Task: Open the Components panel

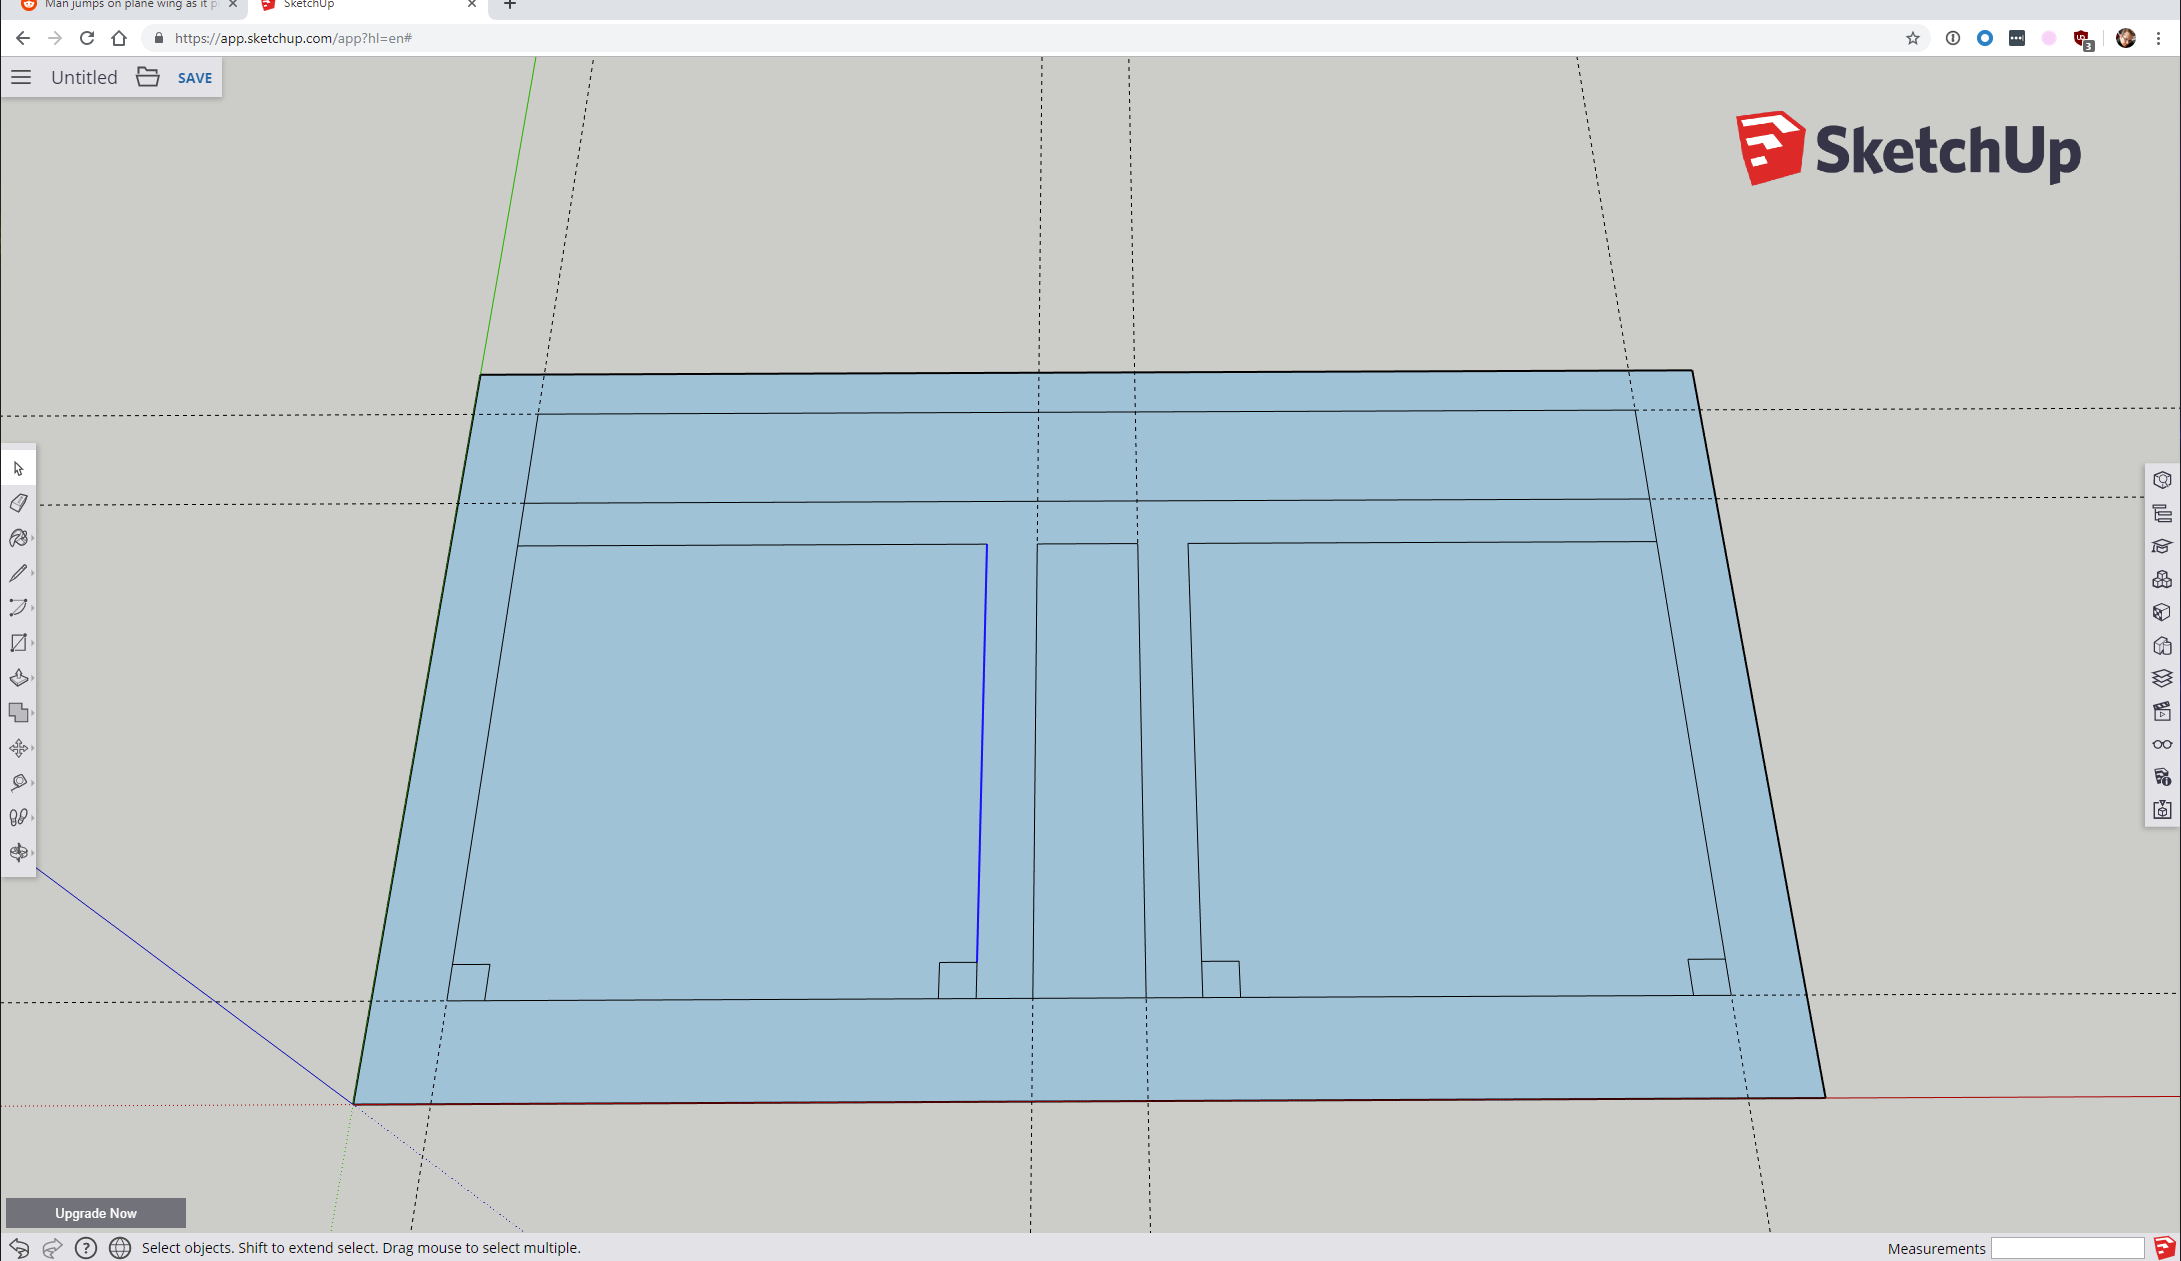Action: click(2162, 579)
